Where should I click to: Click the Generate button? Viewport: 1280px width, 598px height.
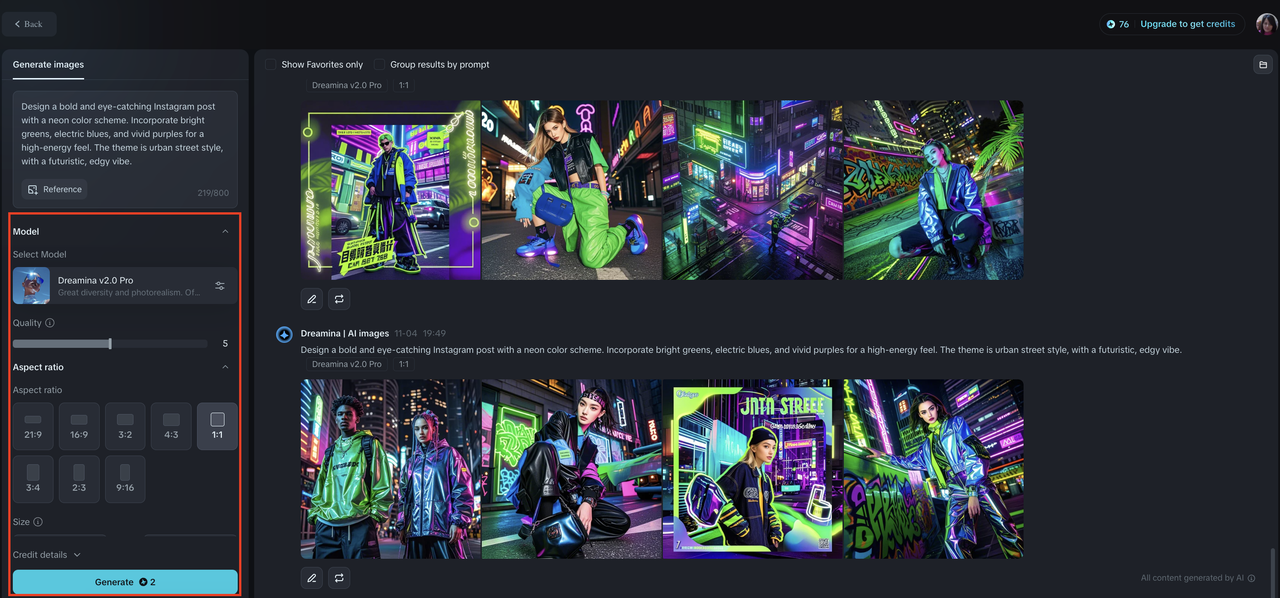click(x=125, y=582)
